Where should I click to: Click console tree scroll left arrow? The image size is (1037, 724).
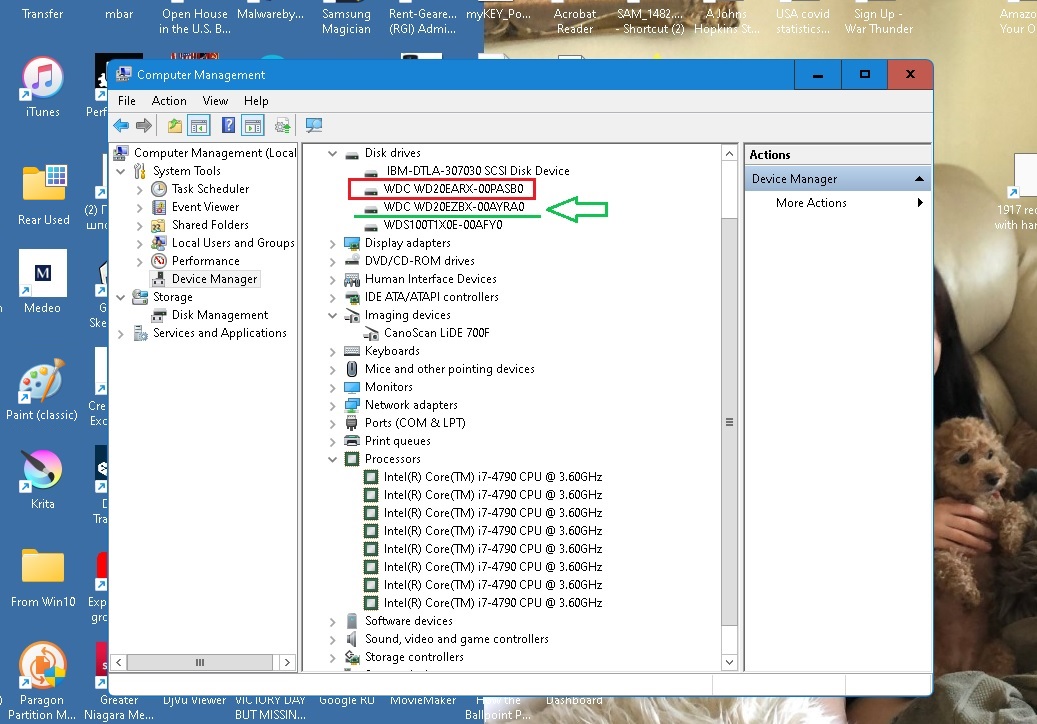point(118,662)
